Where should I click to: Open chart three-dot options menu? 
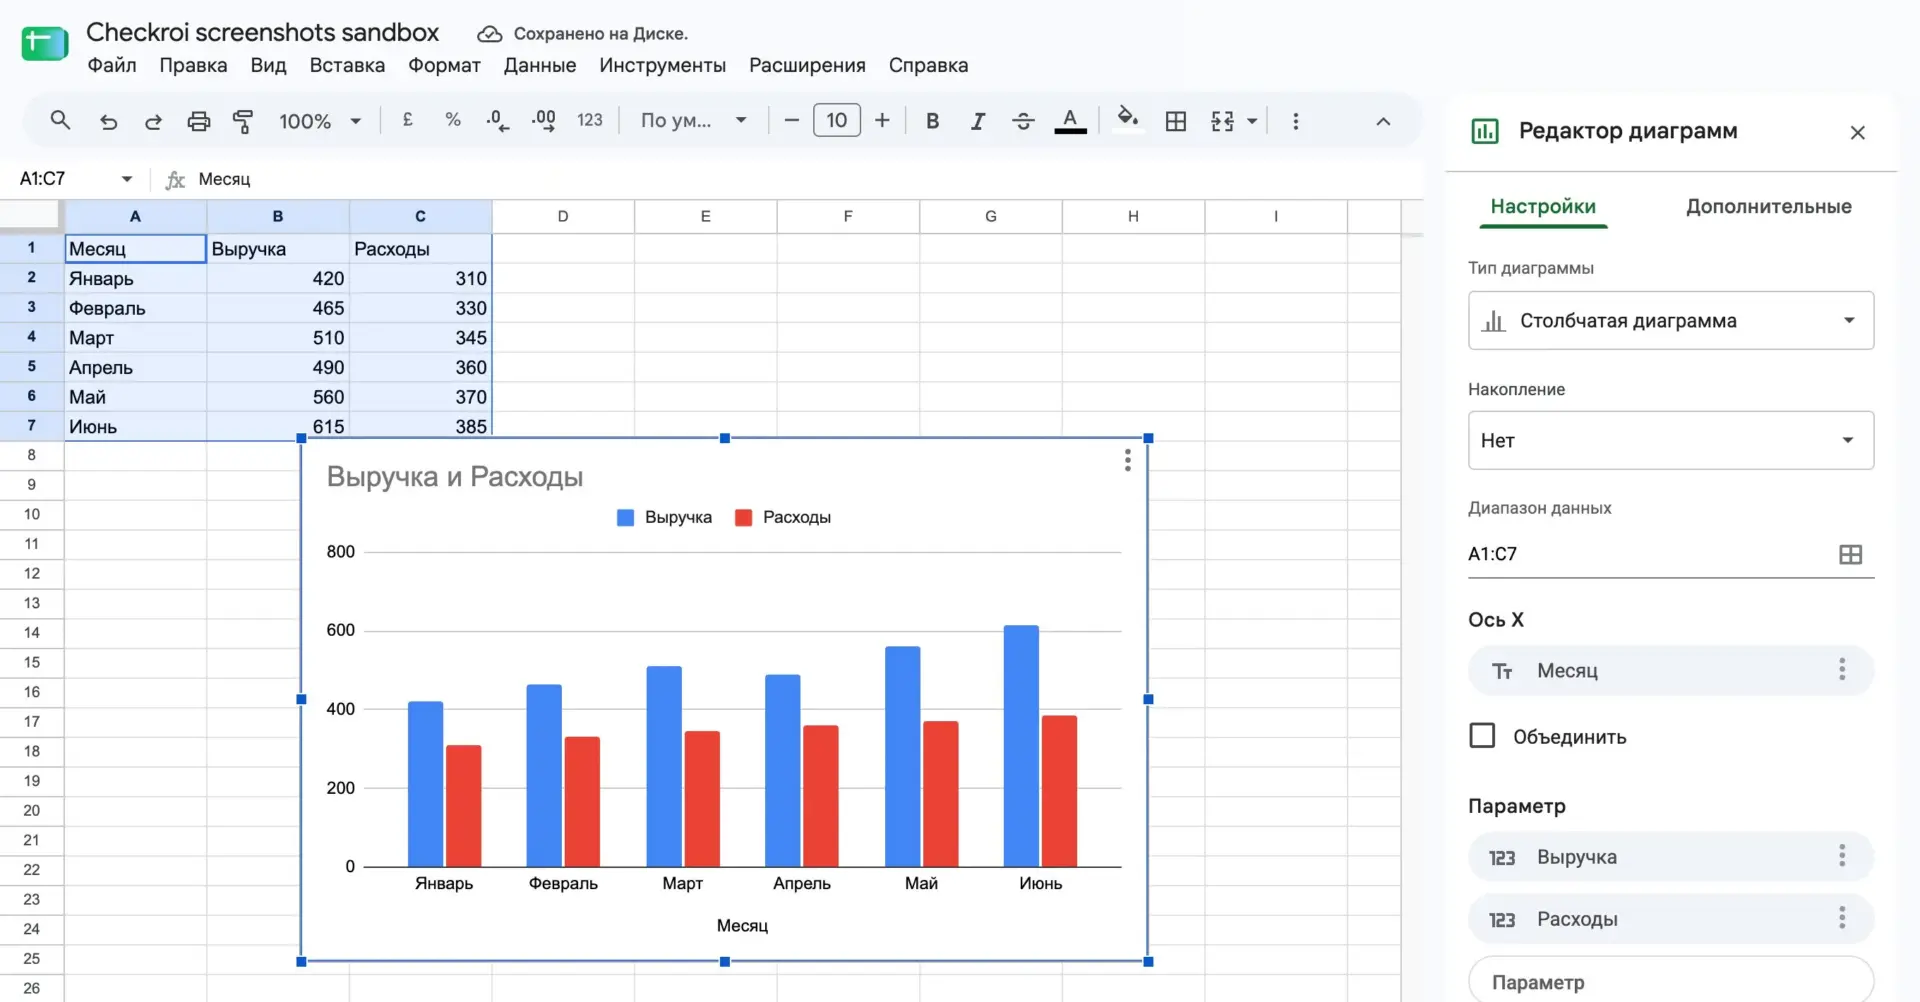pos(1127,460)
